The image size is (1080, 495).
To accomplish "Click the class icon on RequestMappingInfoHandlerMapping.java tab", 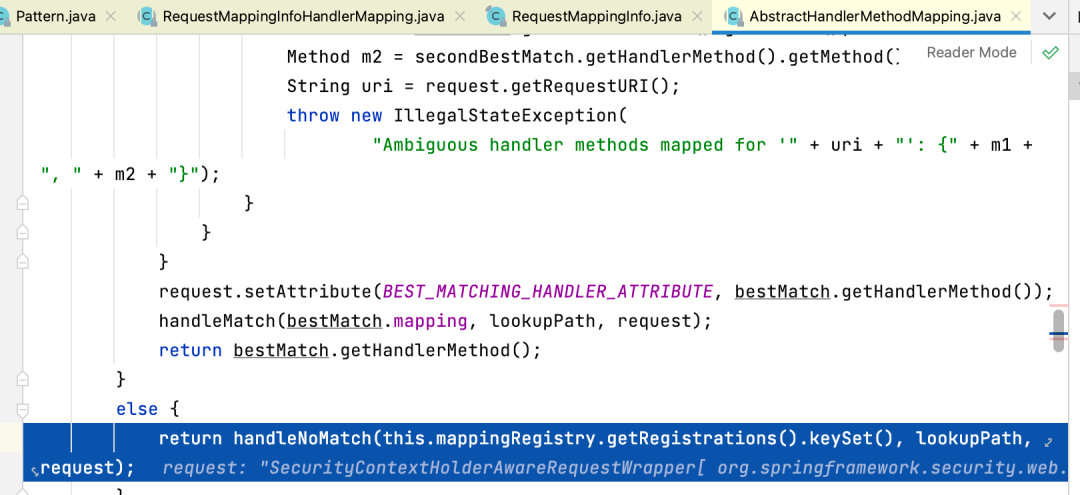I will [x=147, y=17].
